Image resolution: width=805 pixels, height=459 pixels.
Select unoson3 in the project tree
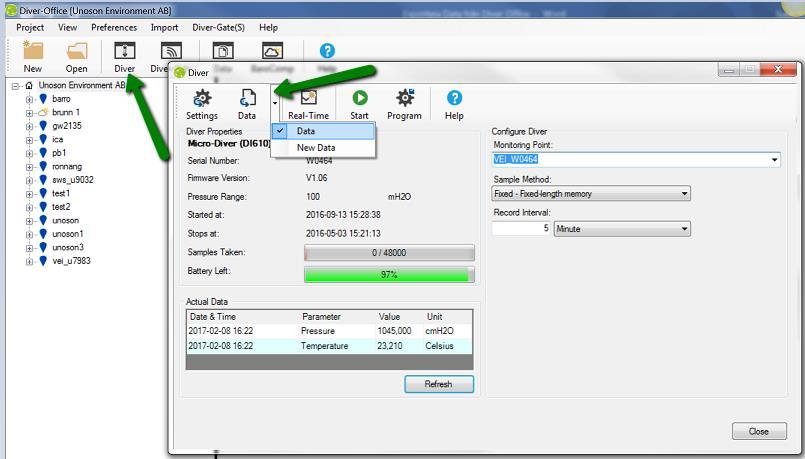coord(68,247)
